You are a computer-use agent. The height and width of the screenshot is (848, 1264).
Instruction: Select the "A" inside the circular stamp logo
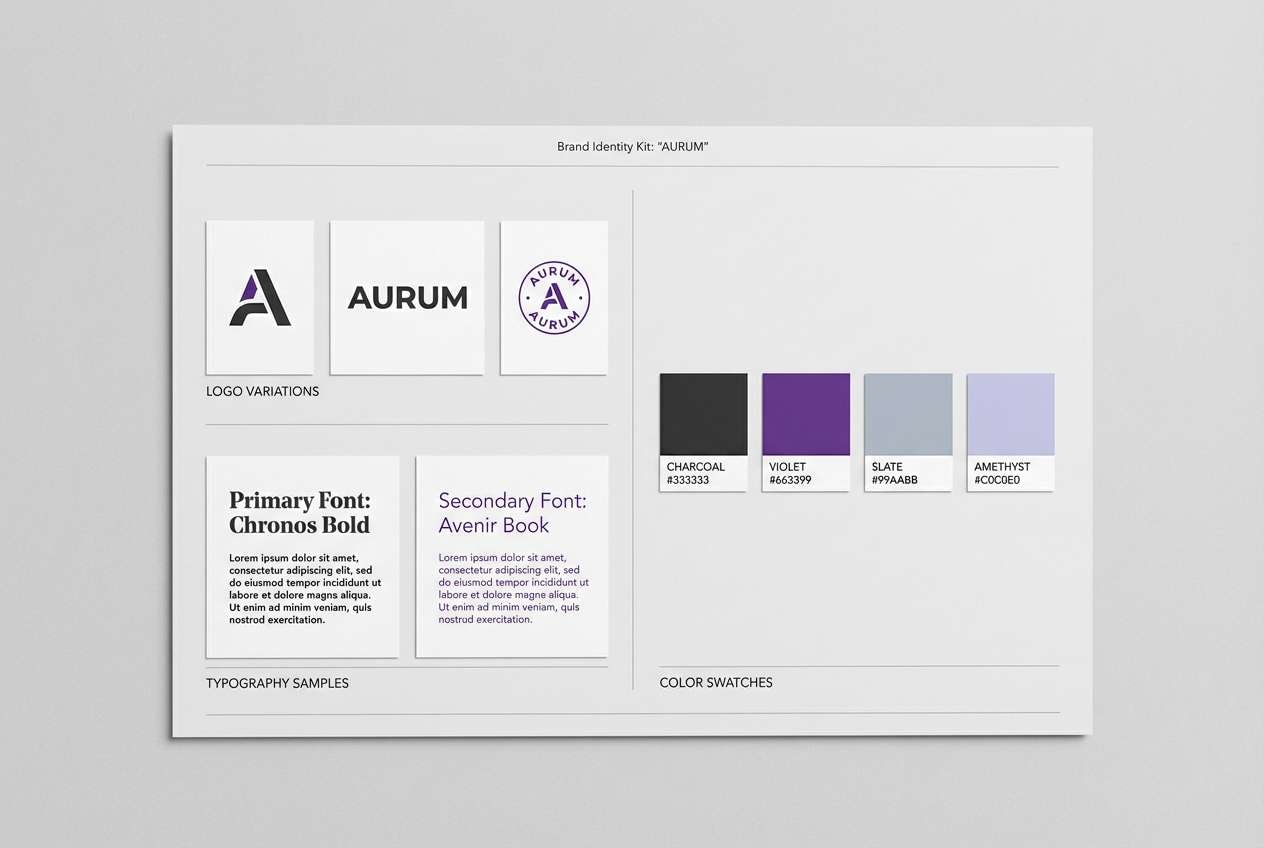click(554, 297)
